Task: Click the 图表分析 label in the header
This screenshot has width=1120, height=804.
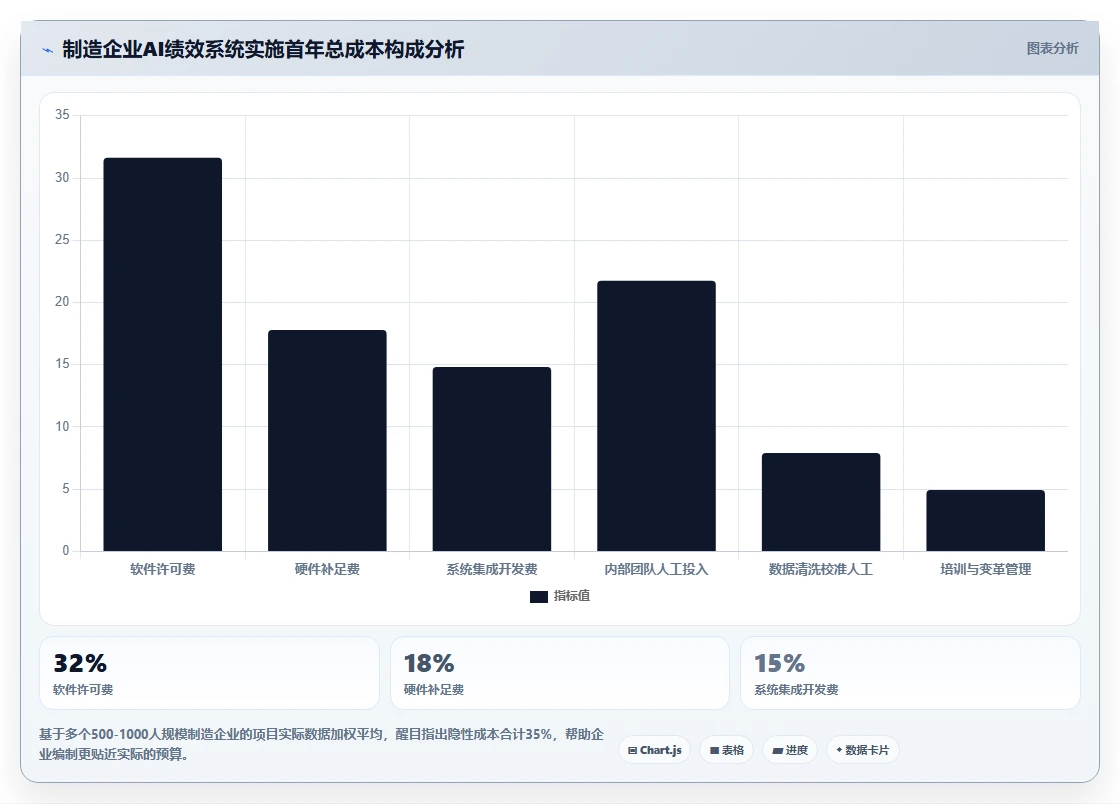Action: tap(1052, 49)
